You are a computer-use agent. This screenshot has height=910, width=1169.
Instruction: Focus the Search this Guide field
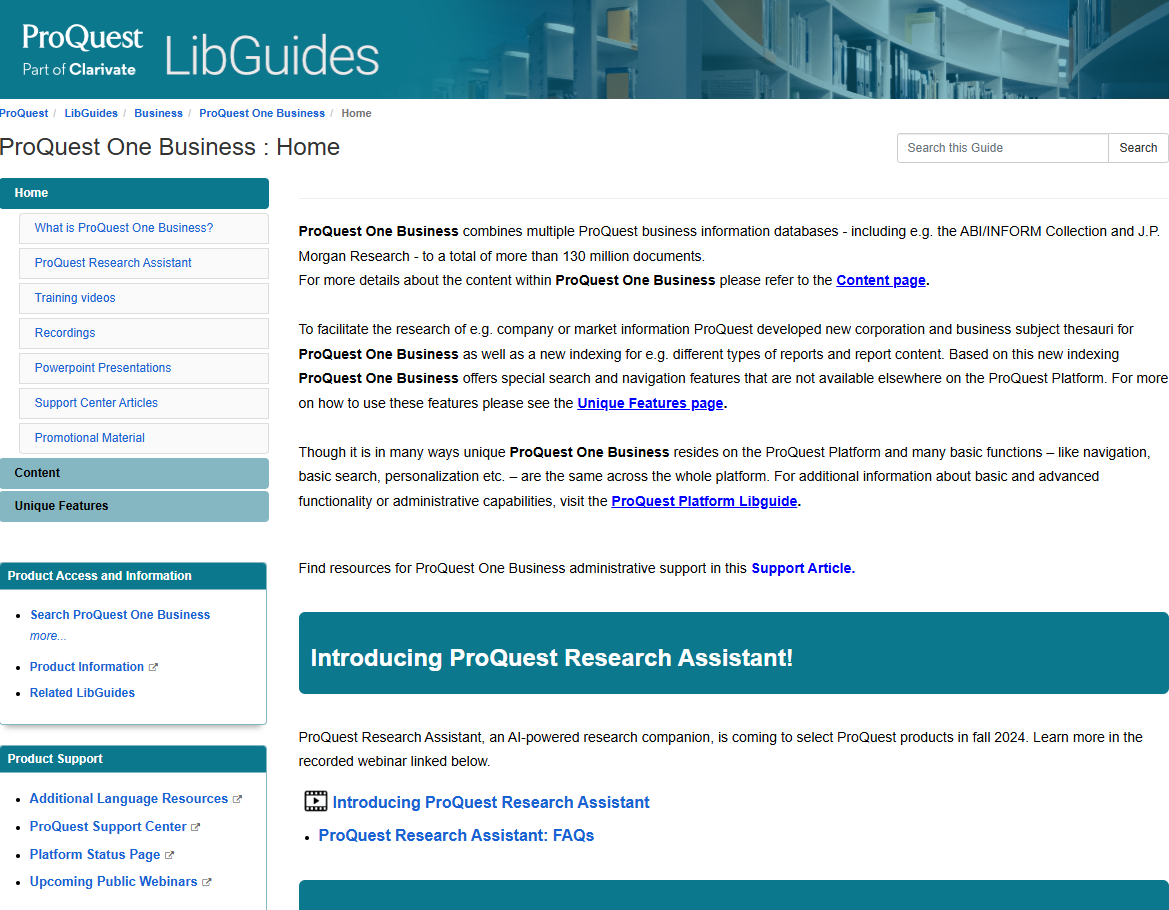coord(1002,148)
